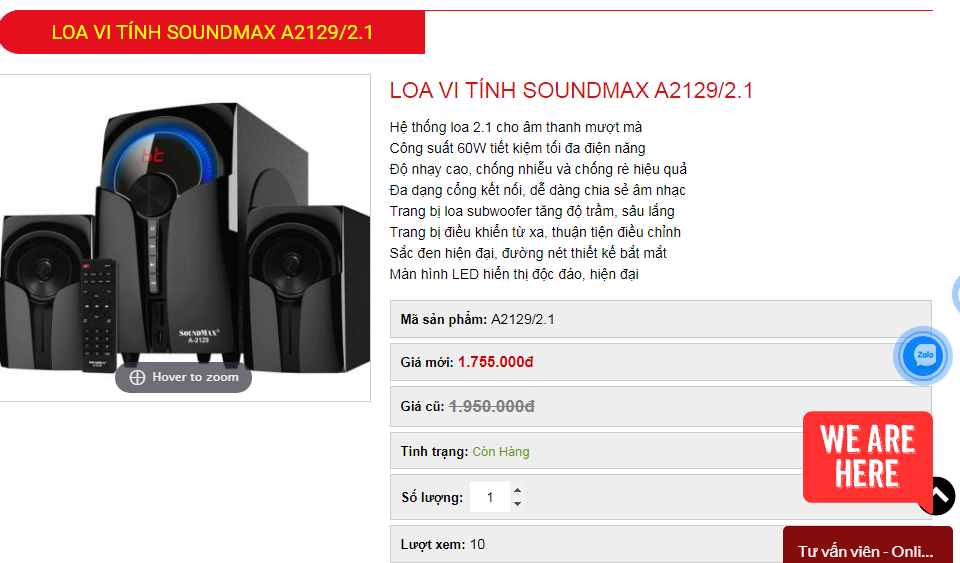Click the magnifier icon beside Hover to zoom
Screen dimensions: 960x563
pos(137,378)
